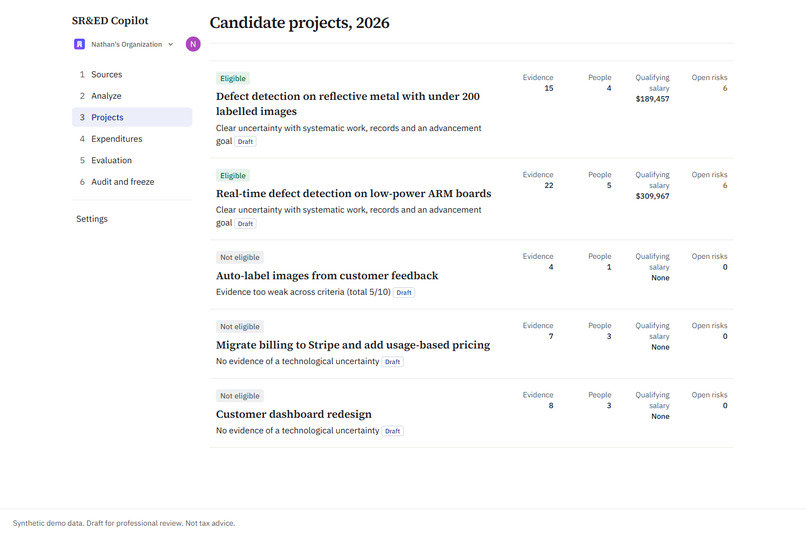This screenshot has height=537, width=806.
Task: Click qualifying salary $309,967
Action: tap(652, 196)
